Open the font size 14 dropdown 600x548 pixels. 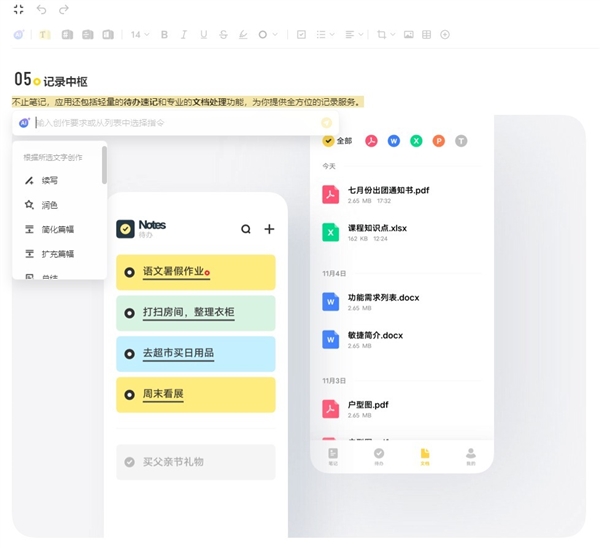tap(140, 34)
